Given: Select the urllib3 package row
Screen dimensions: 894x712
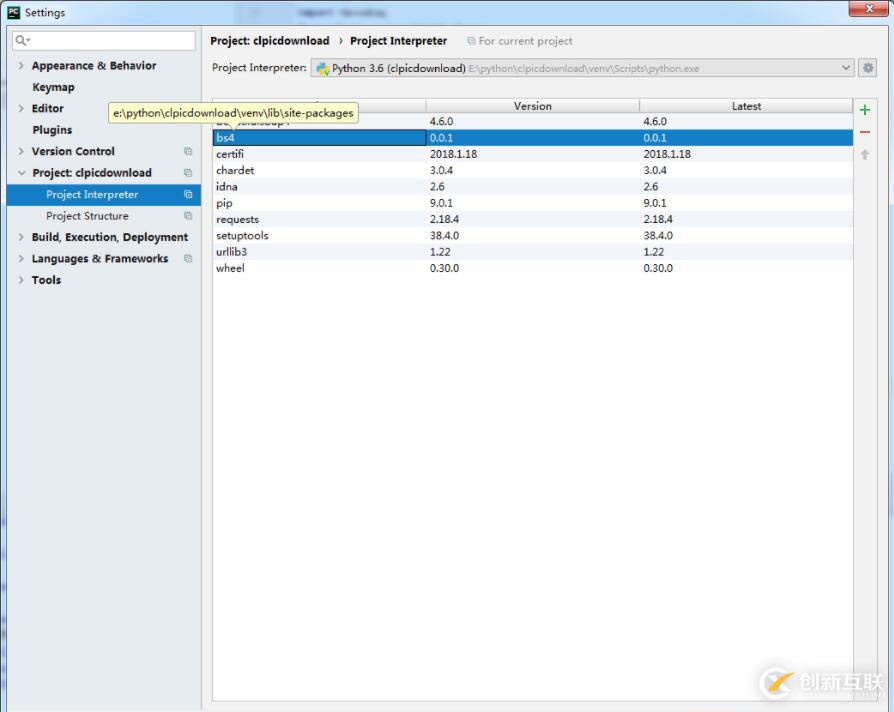Looking at the screenshot, I should 533,251.
